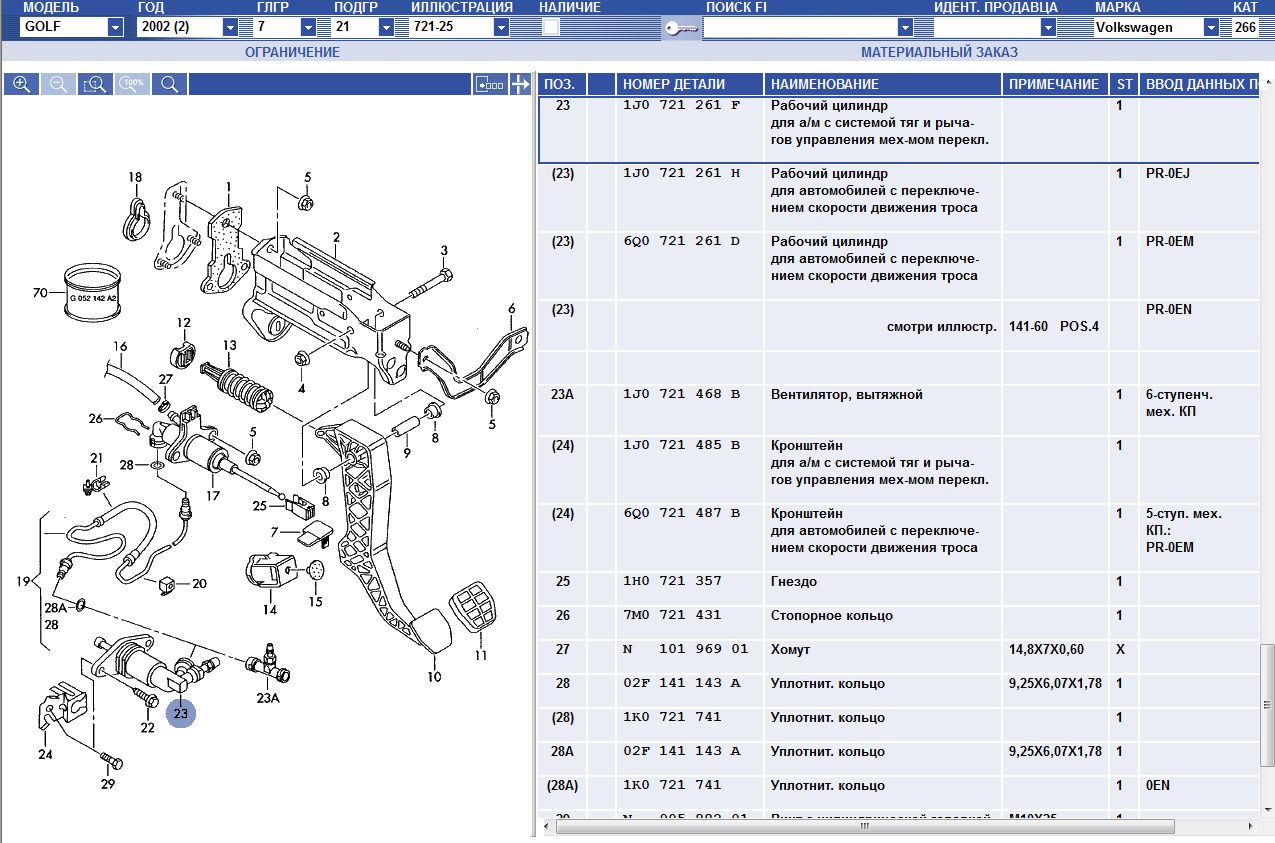Click highlighted callout 23 in the illustration

pos(180,713)
